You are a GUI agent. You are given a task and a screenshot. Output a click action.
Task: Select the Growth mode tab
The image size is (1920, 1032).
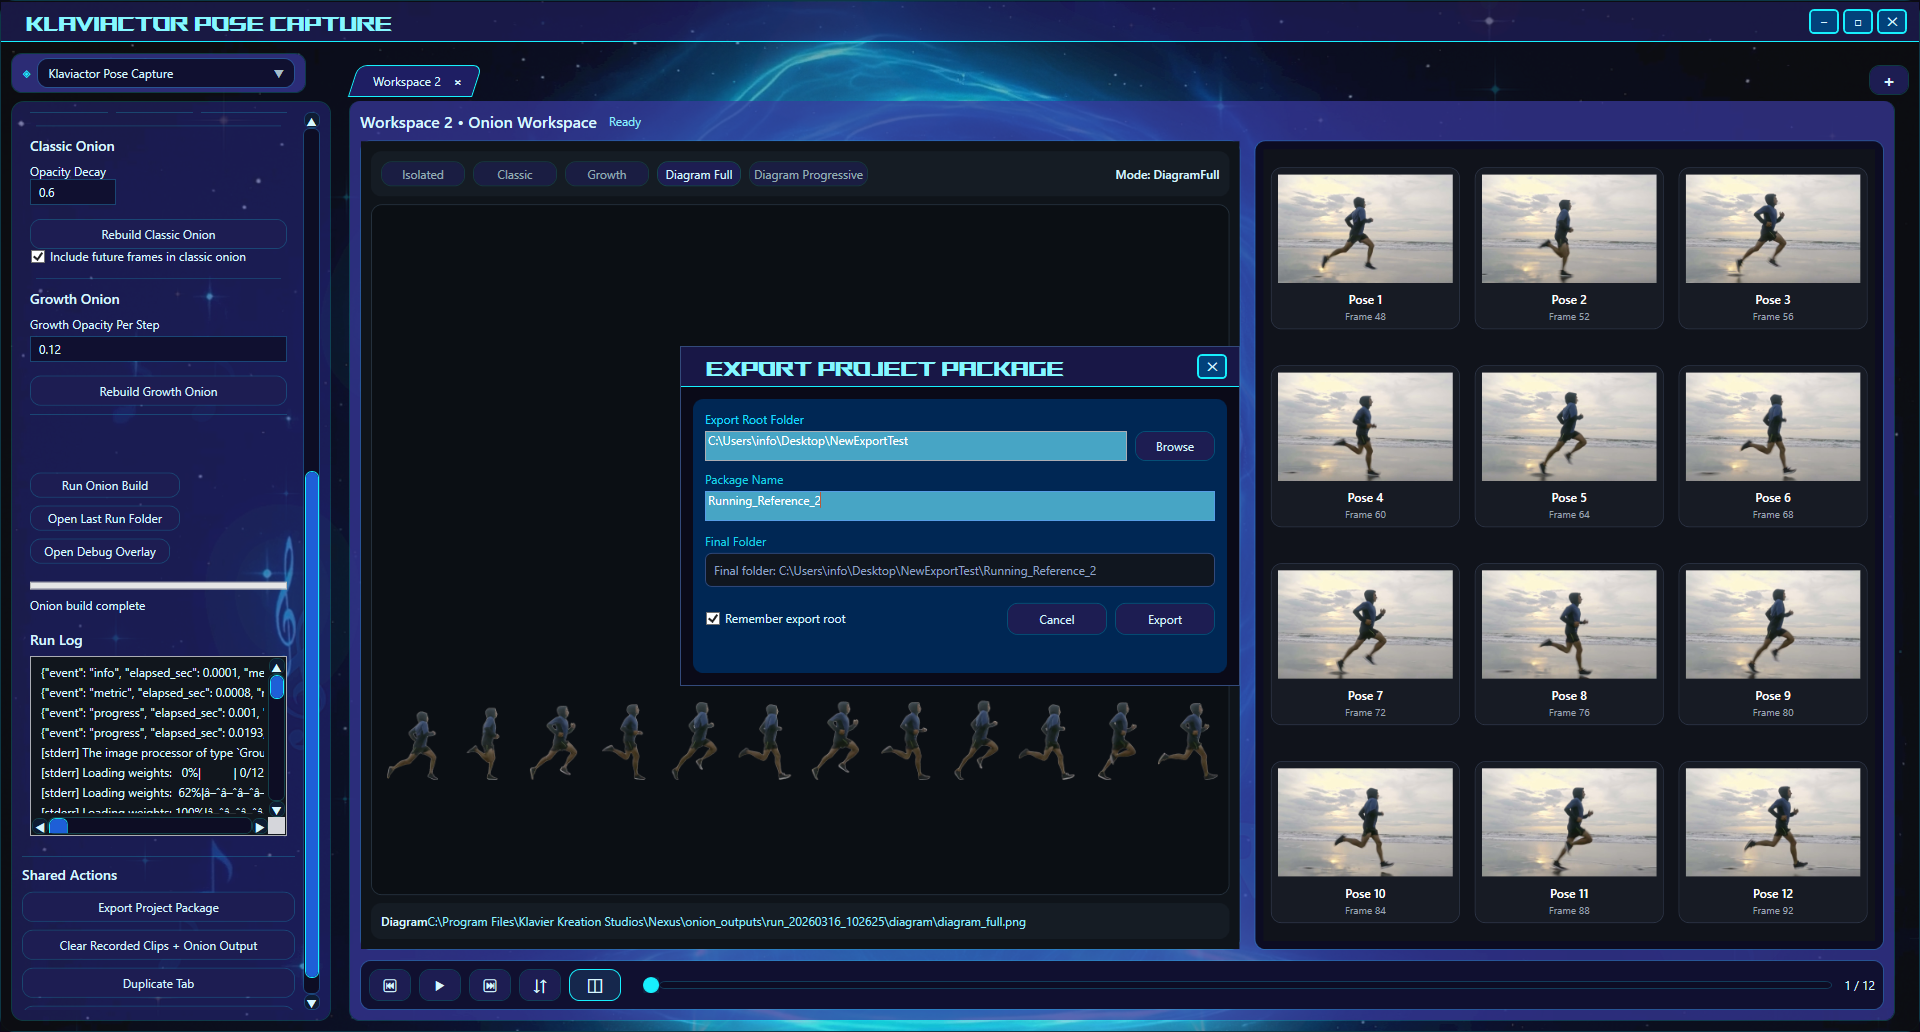pos(606,174)
